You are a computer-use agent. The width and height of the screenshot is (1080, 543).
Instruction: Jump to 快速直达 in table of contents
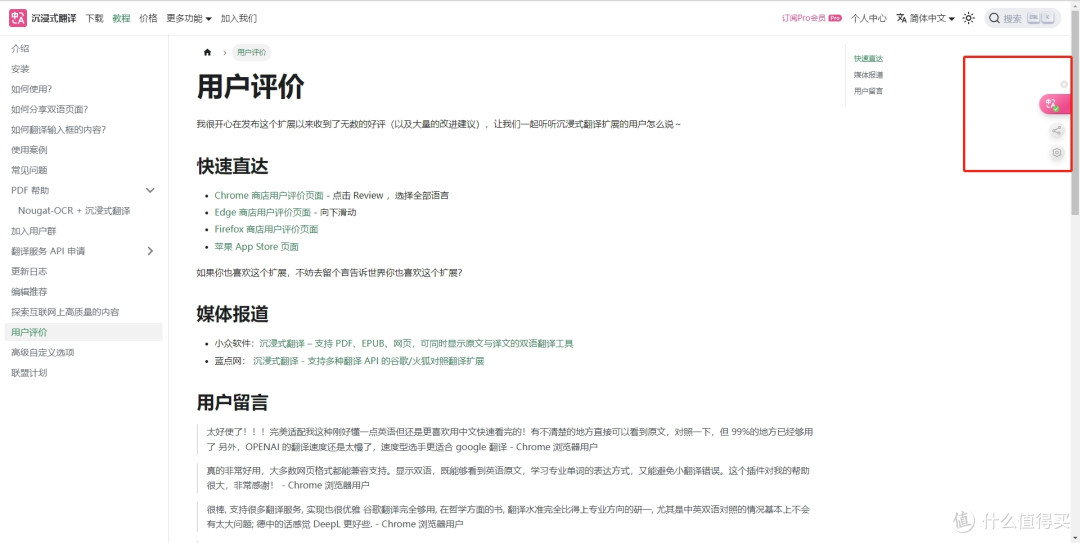[869, 59]
